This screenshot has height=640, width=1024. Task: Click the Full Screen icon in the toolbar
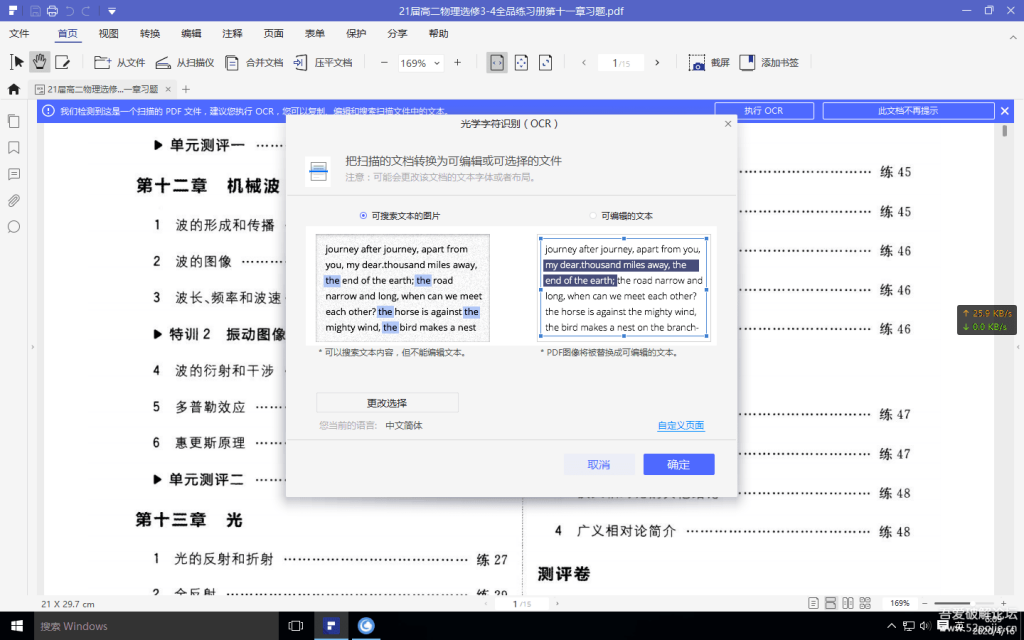[545, 63]
